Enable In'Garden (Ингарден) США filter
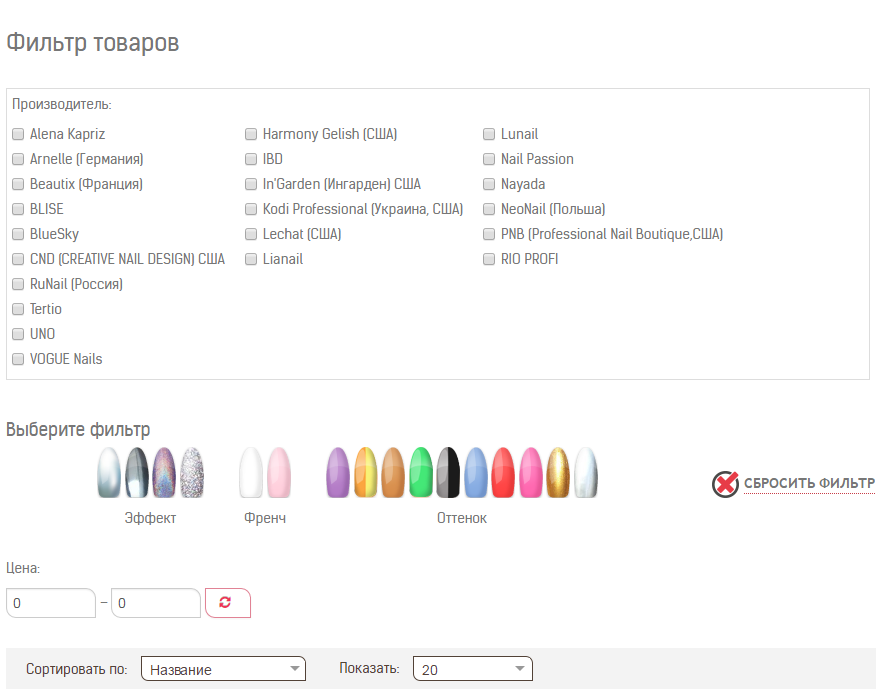 pos(251,184)
